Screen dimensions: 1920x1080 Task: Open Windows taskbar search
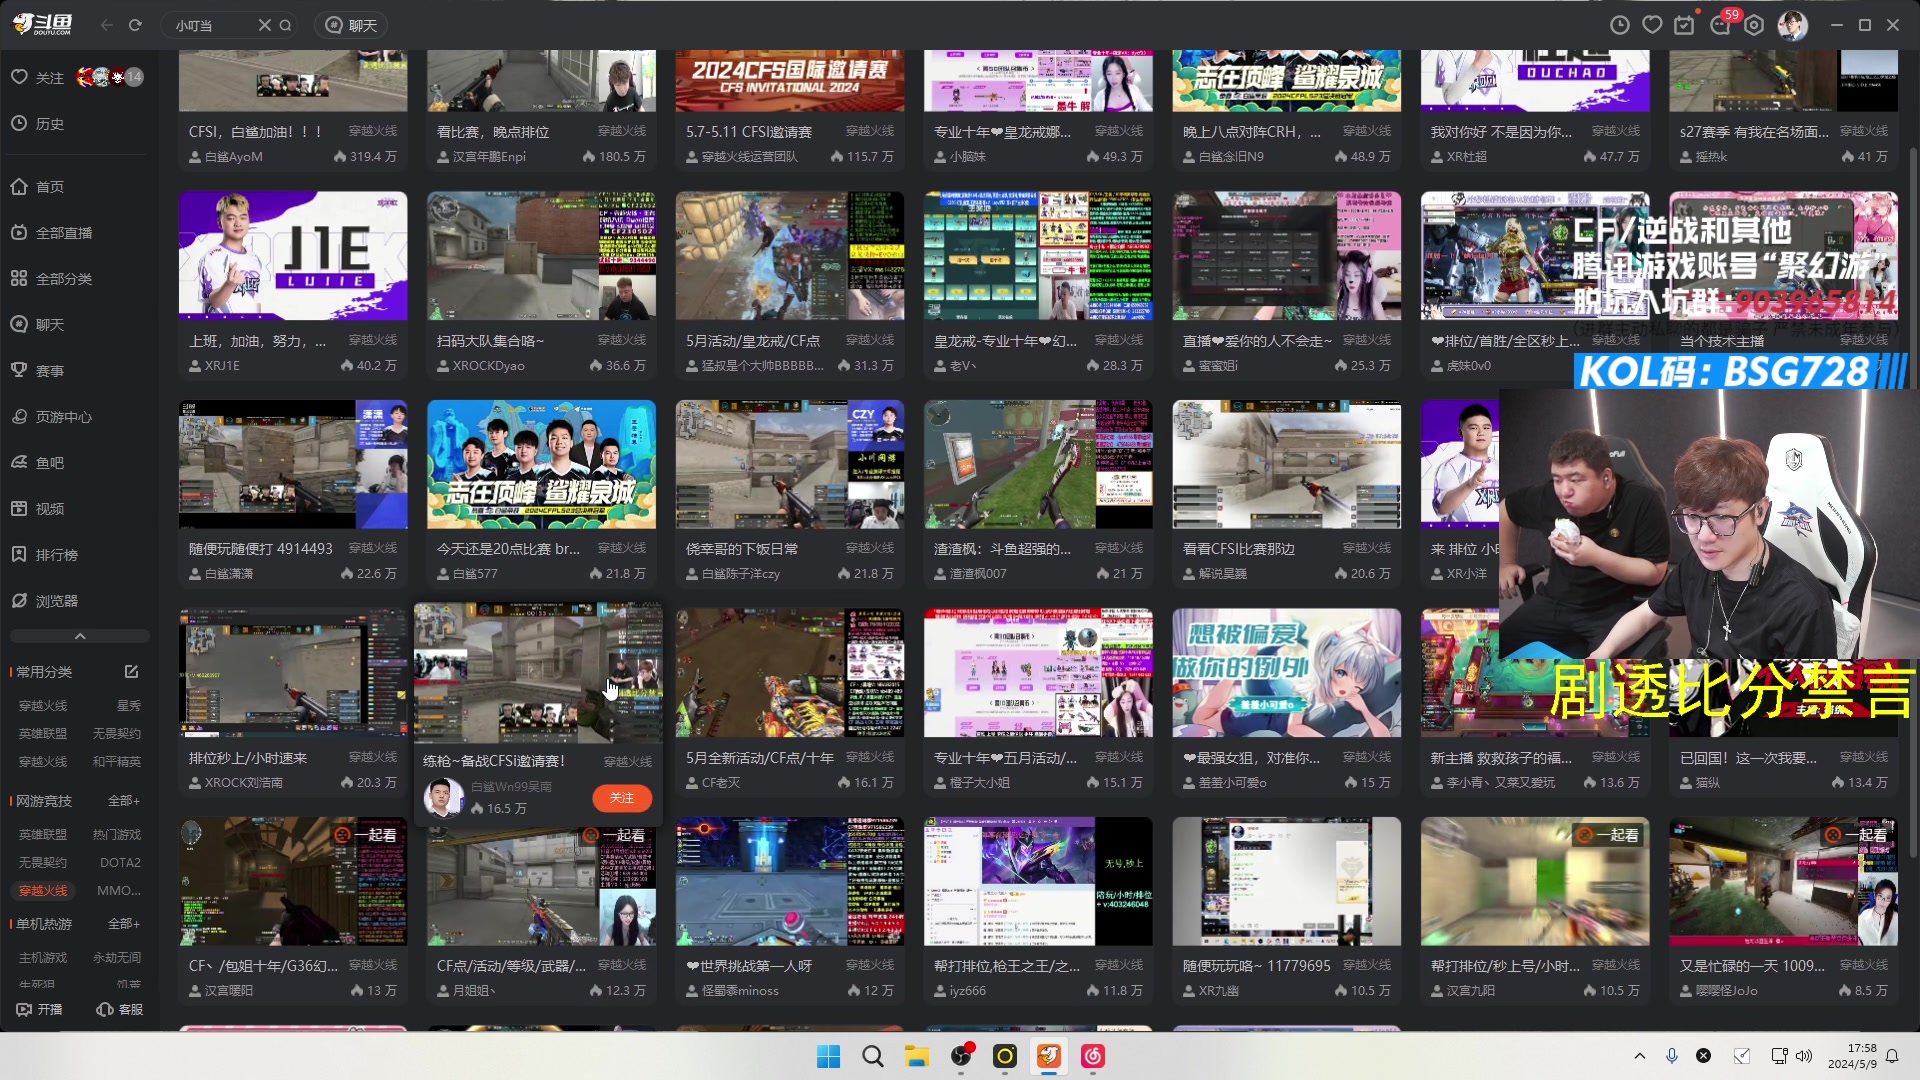[x=872, y=1056]
